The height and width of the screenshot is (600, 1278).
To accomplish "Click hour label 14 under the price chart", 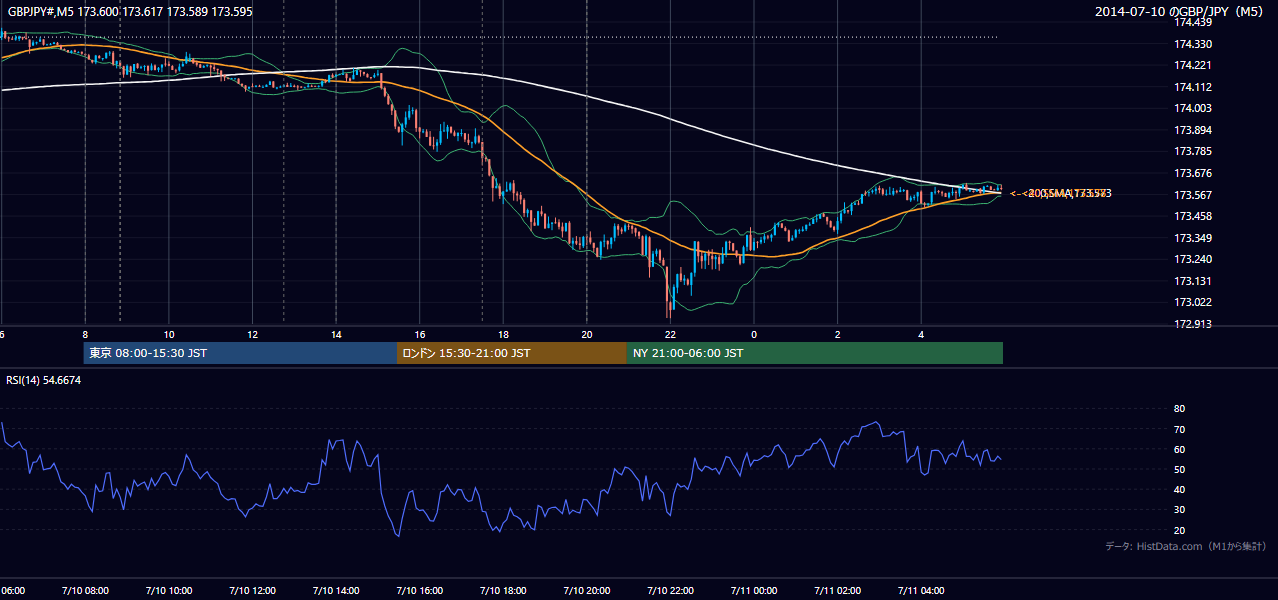I will click(x=336, y=335).
